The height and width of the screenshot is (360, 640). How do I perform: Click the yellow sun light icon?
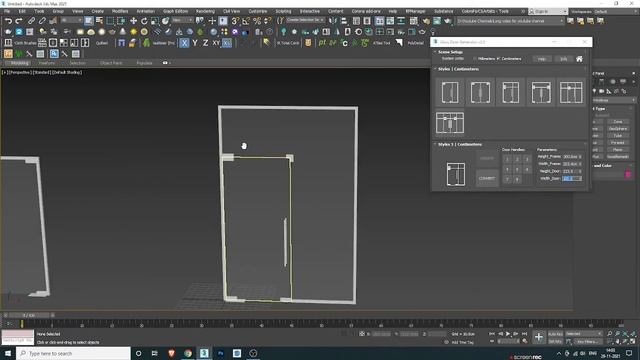(x=133, y=31)
